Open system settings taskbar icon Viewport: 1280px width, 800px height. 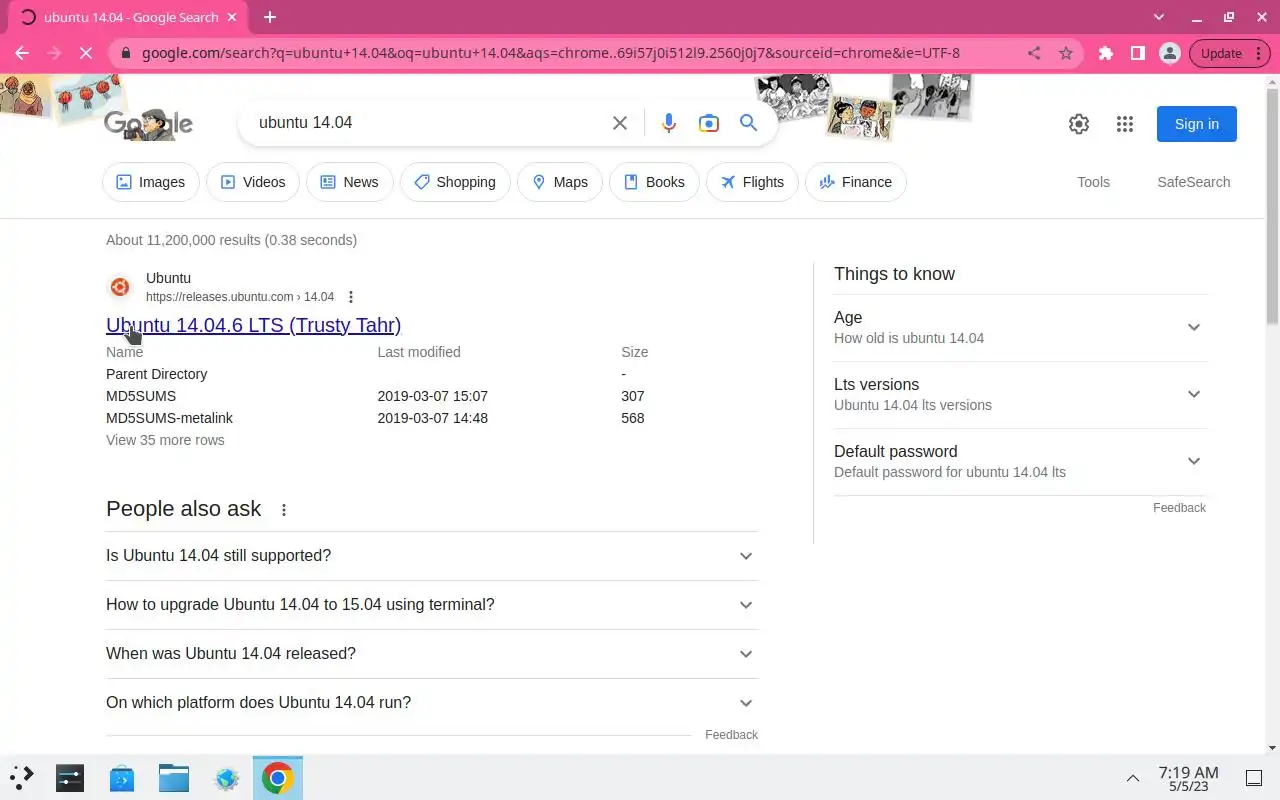tap(70, 777)
